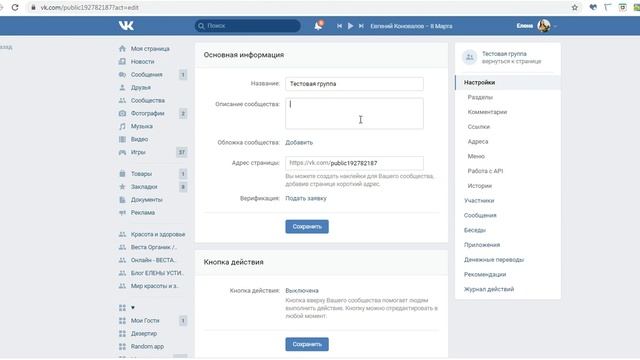Click Сохранить under Основная информация
The height and width of the screenshot is (360, 640).
tap(307, 227)
